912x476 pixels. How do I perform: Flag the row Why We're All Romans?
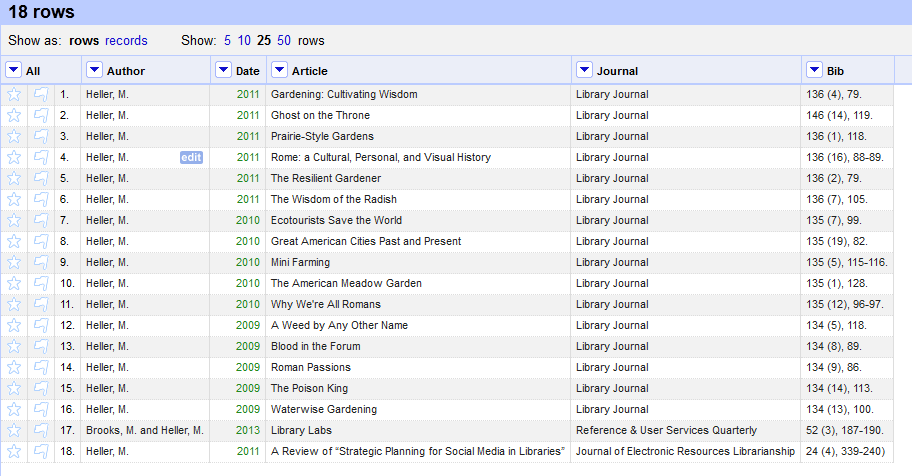pos(41,304)
